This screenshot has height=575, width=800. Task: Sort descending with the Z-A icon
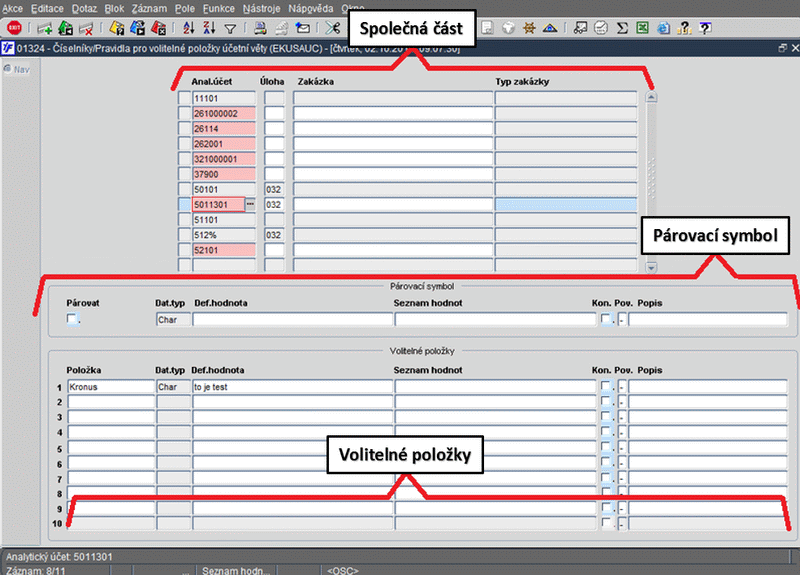209,28
